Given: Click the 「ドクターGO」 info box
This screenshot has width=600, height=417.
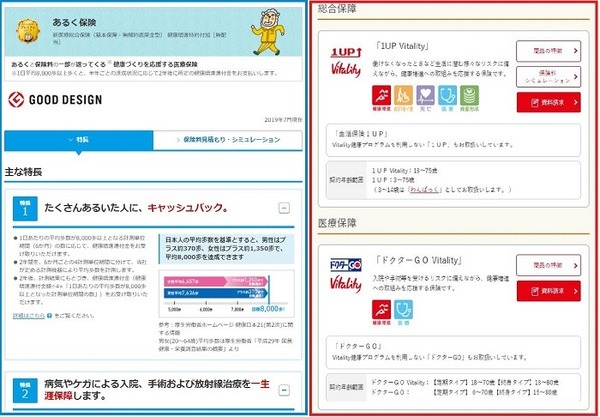Looking at the screenshot, I should [x=453, y=352].
